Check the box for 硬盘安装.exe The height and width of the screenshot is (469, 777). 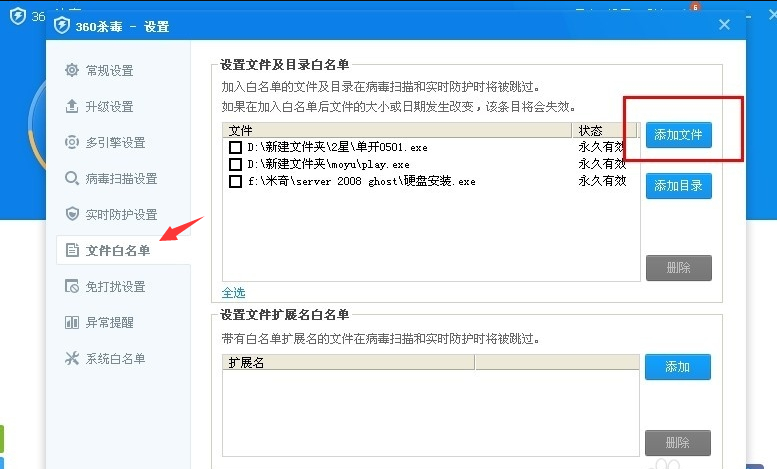point(235,181)
